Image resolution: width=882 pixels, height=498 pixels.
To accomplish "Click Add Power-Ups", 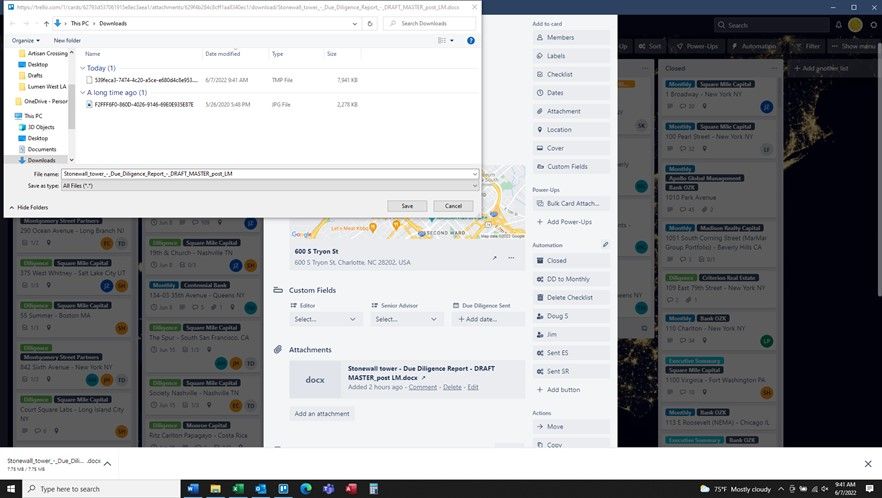I will [x=571, y=222].
